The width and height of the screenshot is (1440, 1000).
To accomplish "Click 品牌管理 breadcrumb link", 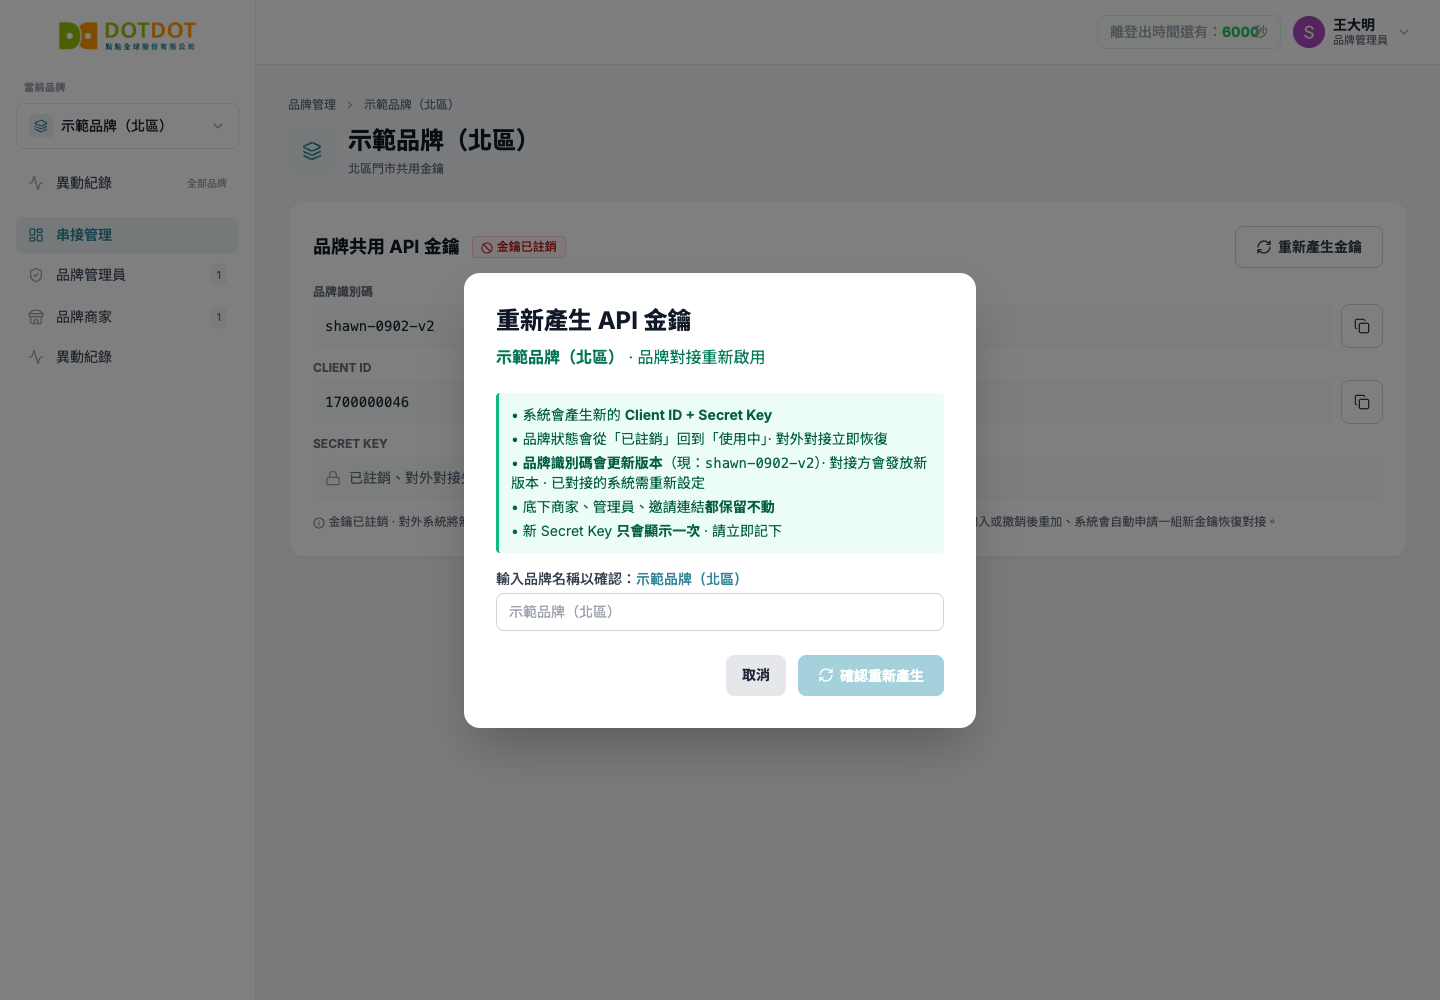I will 312,104.
